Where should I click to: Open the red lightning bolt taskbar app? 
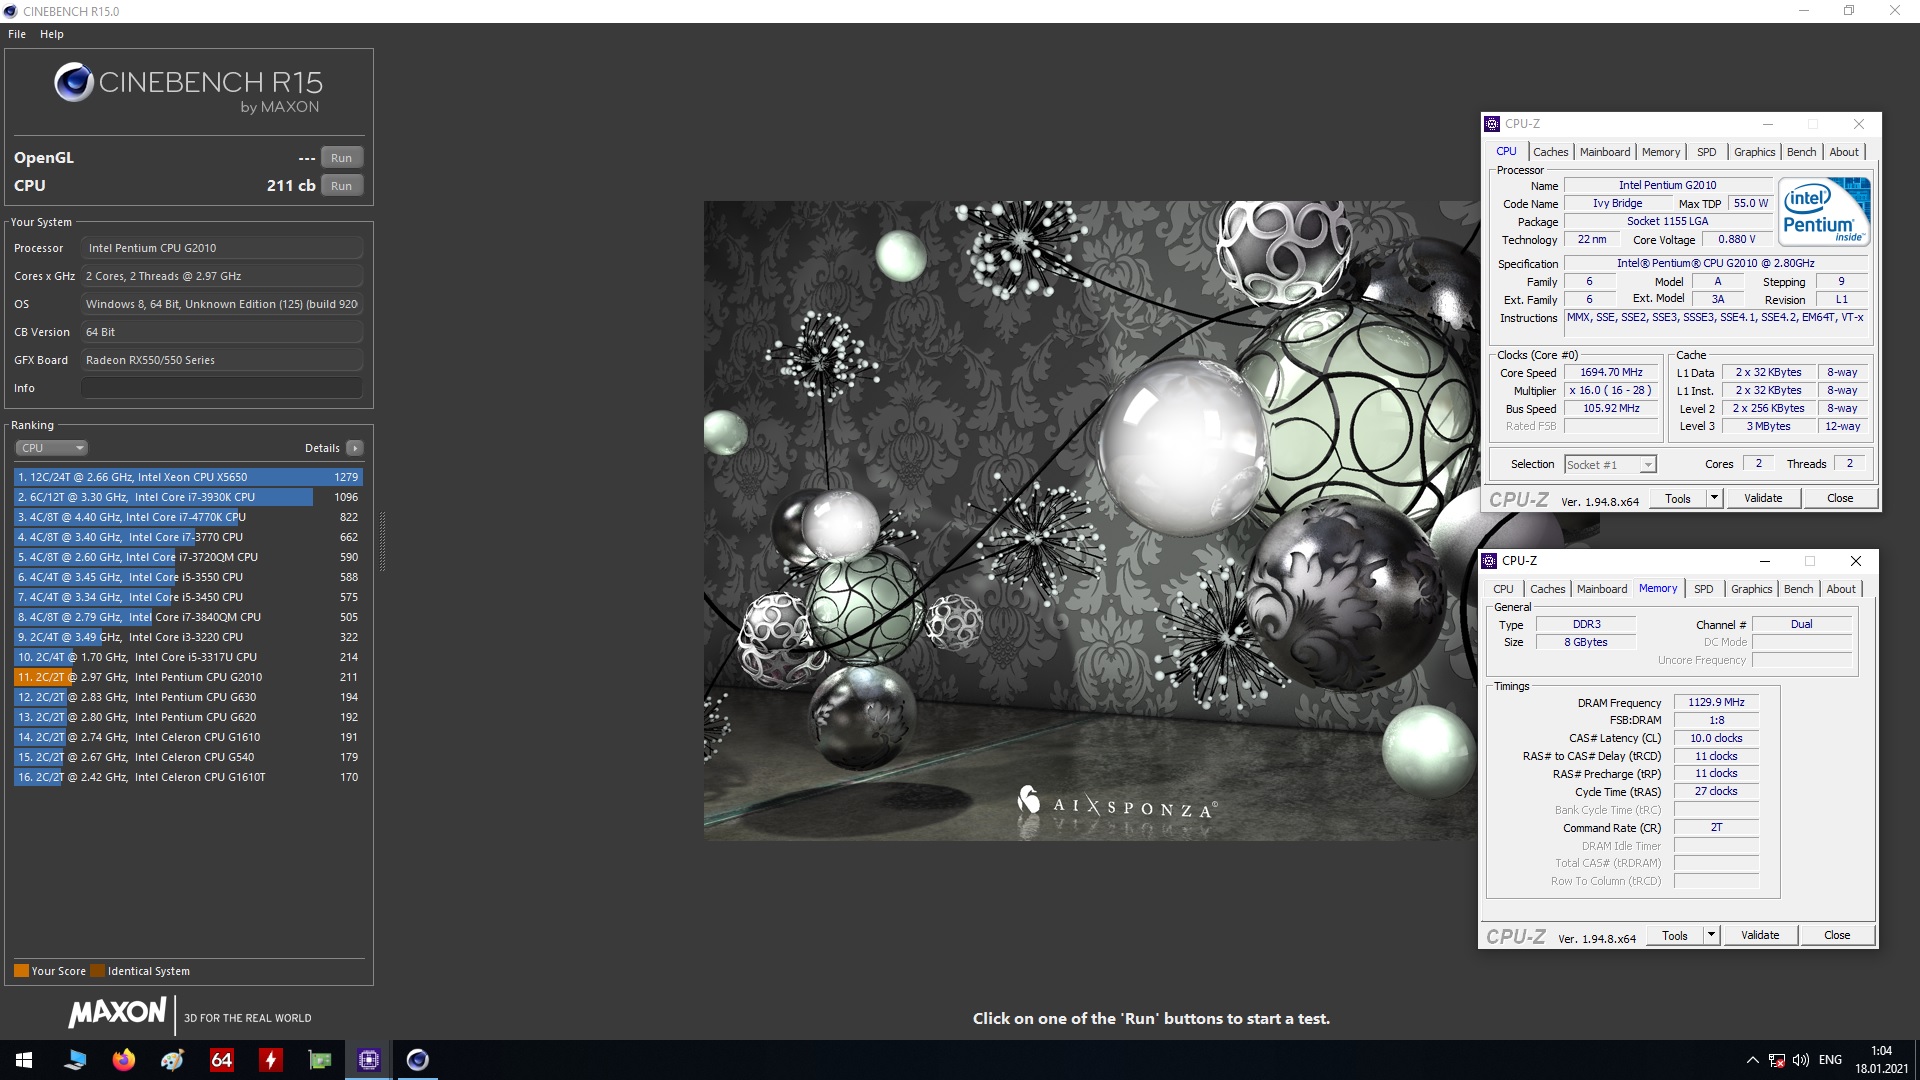tap(270, 1060)
